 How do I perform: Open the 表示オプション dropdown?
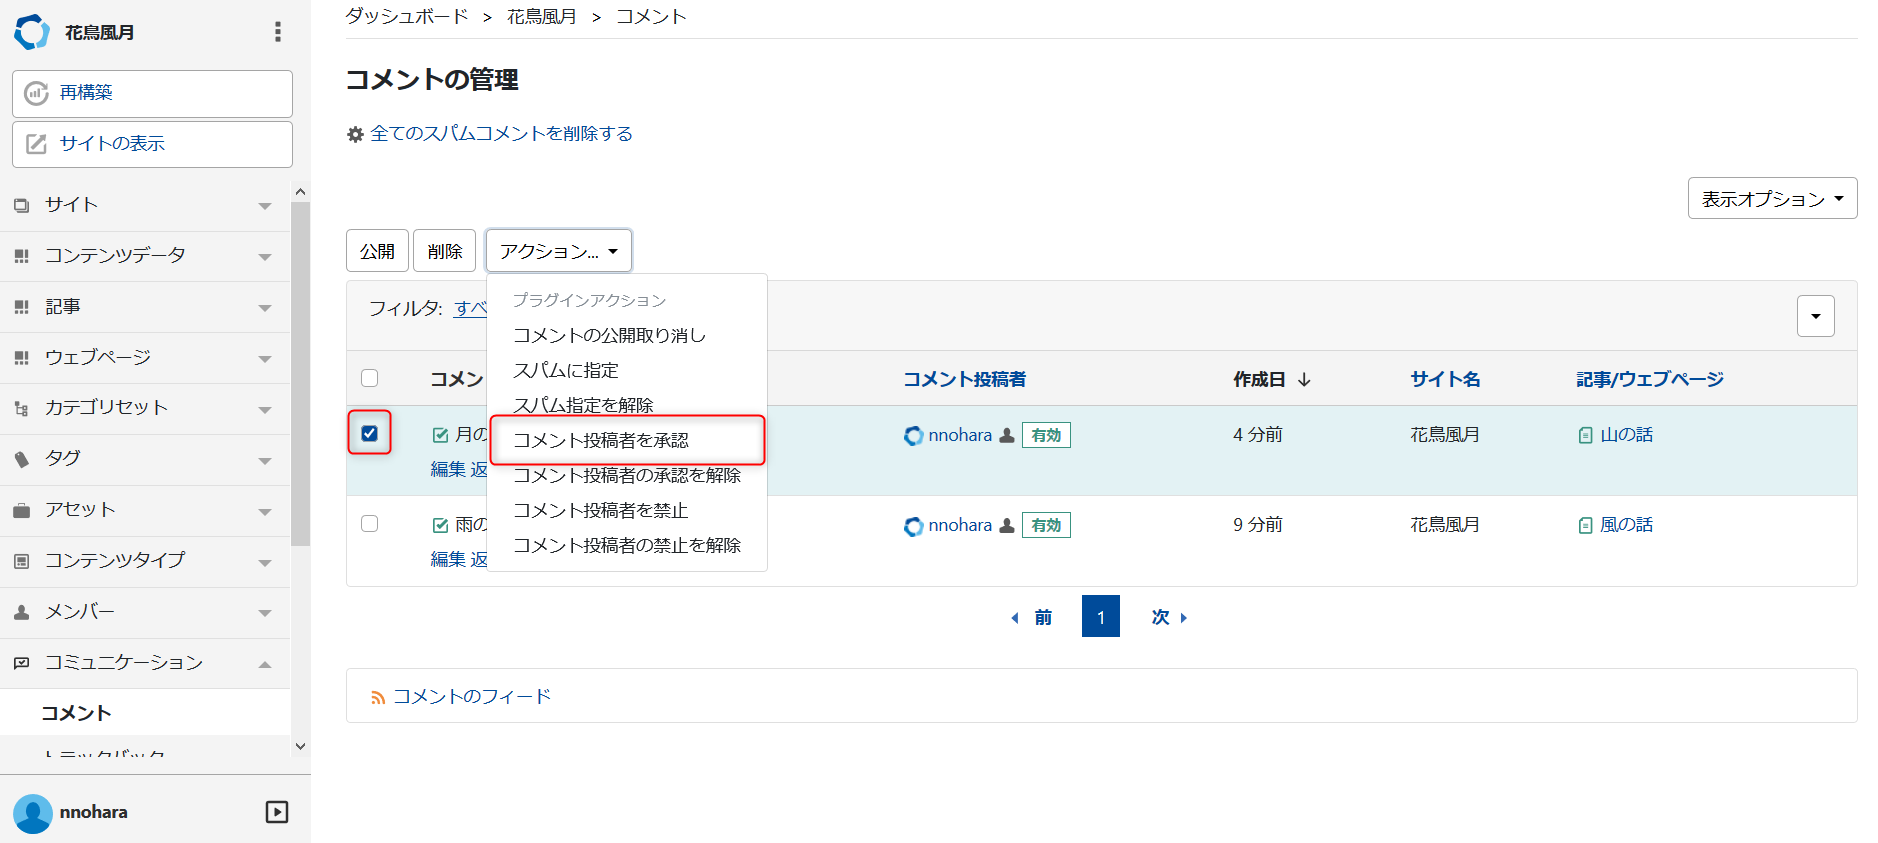coord(1772,198)
